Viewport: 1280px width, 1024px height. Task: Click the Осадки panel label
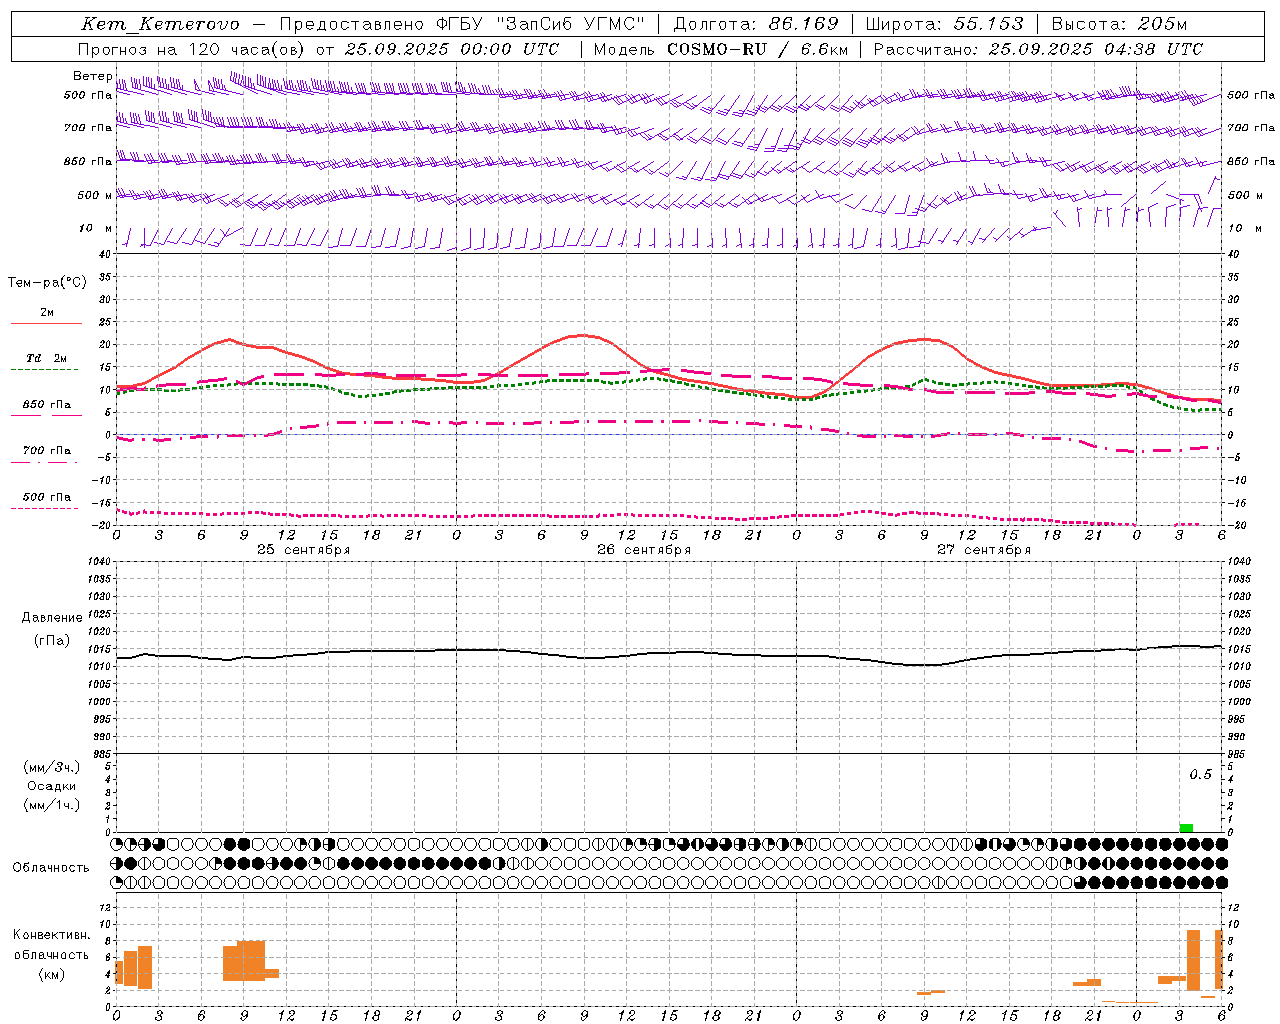tap(51, 786)
